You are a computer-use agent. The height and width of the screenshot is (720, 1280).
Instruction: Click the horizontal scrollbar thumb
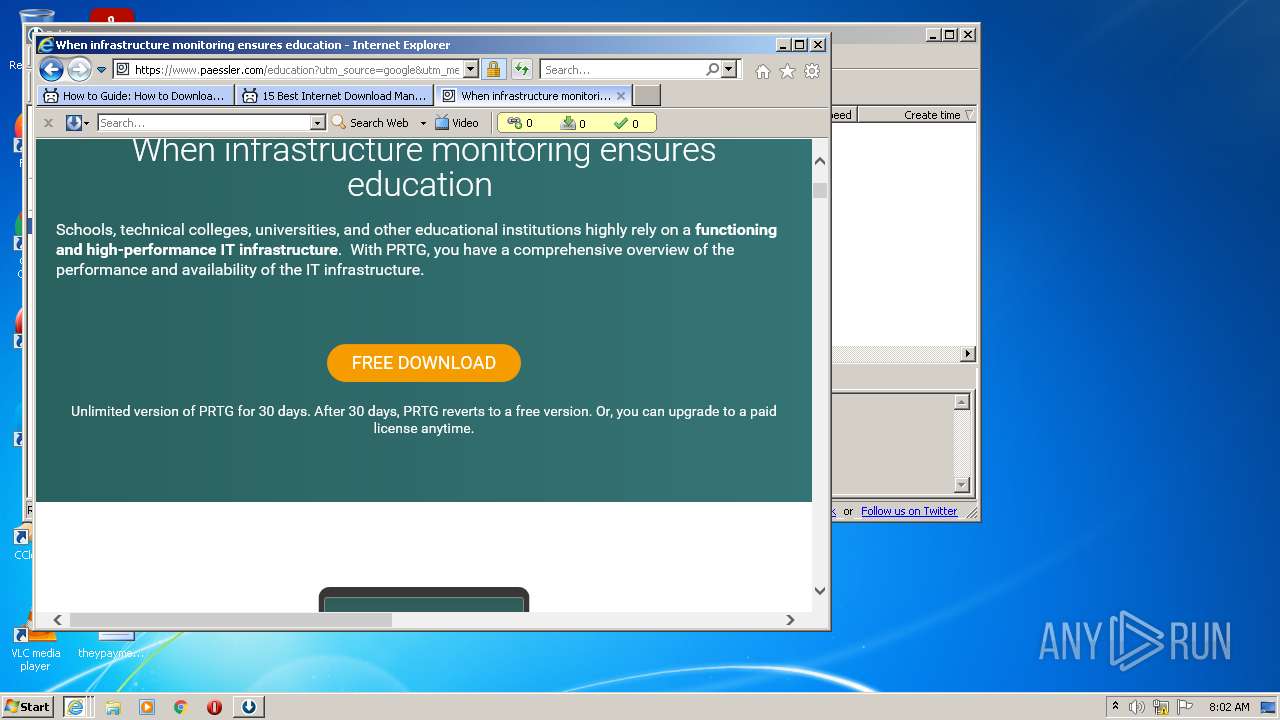(231, 620)
